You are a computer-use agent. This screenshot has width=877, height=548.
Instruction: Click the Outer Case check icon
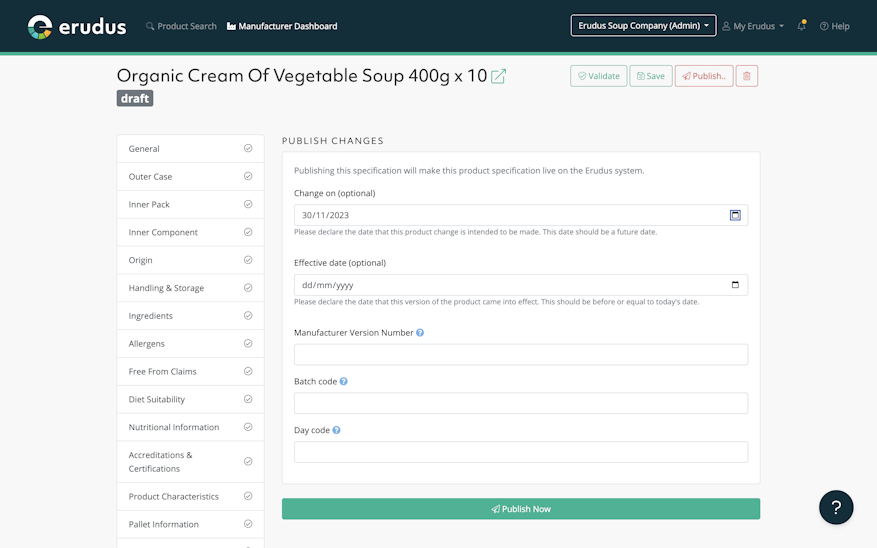click(248, 176)
